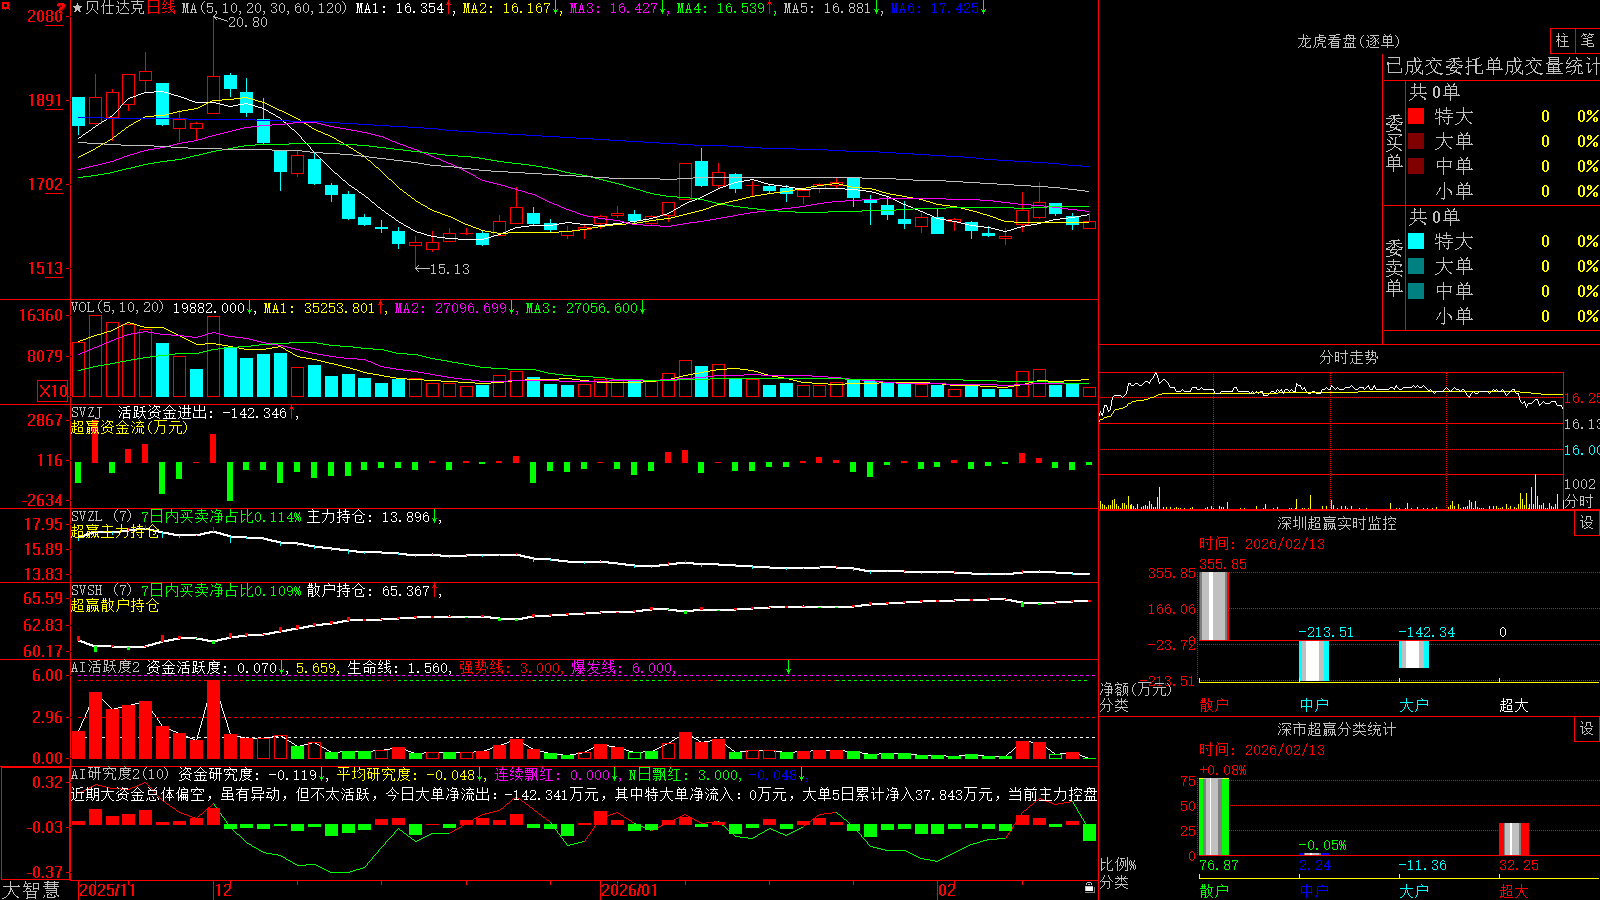
Task: Select the 龙虎看盘(逐单) panel title
Action: pos(1348,41)
